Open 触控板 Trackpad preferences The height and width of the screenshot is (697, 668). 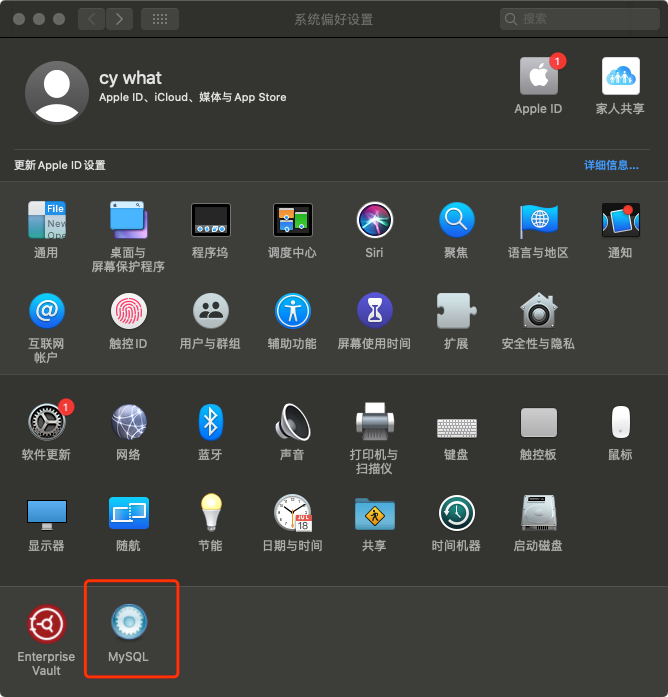pos(538,422)
